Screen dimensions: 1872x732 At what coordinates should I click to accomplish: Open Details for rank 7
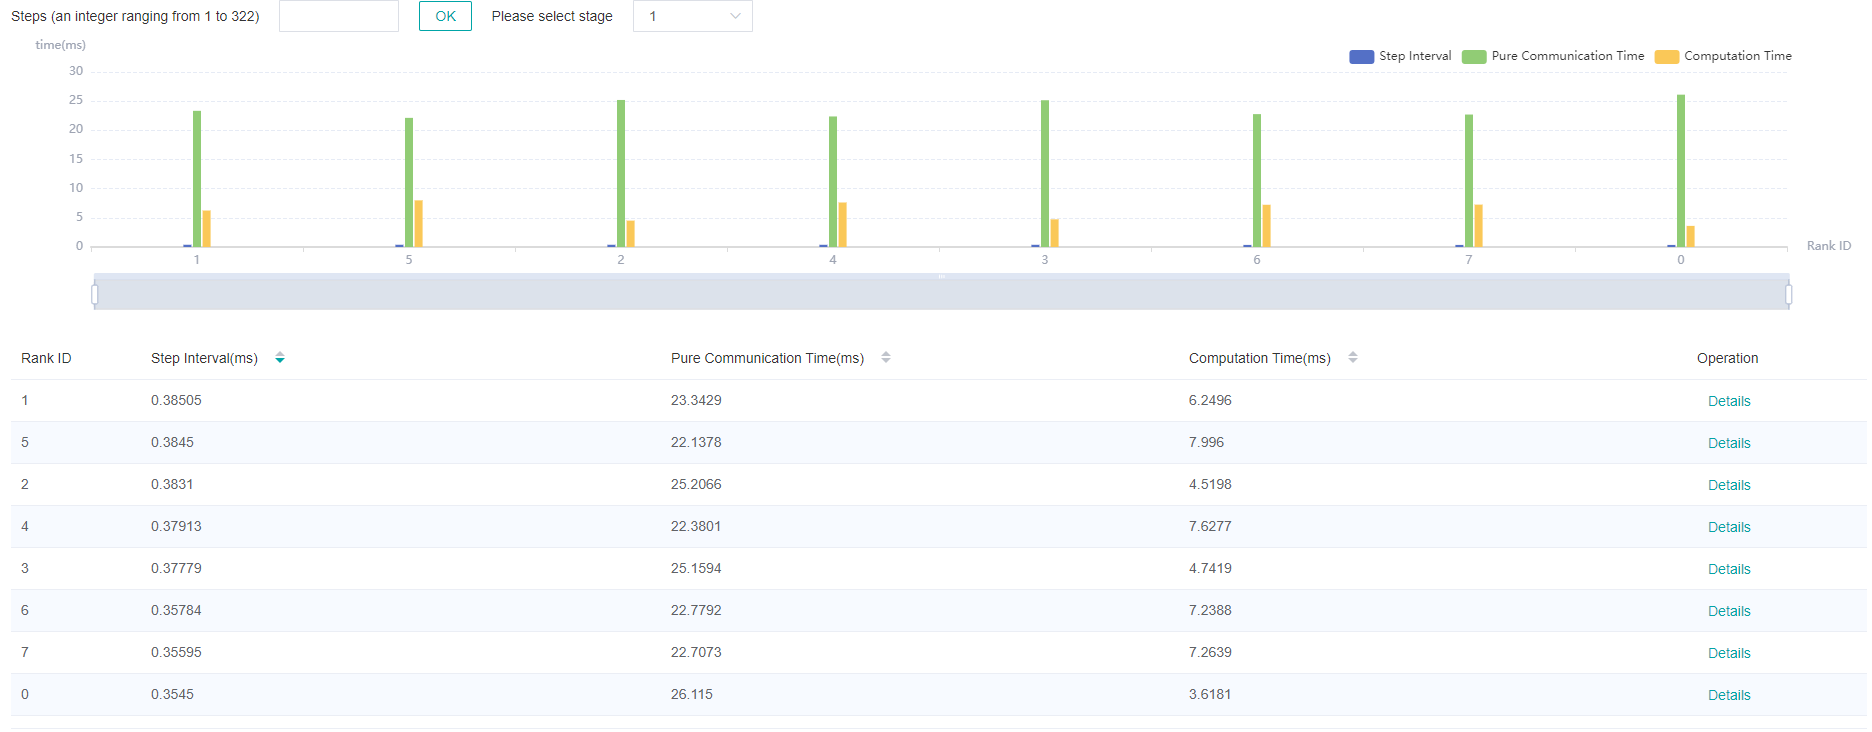tap(1728, 653)
